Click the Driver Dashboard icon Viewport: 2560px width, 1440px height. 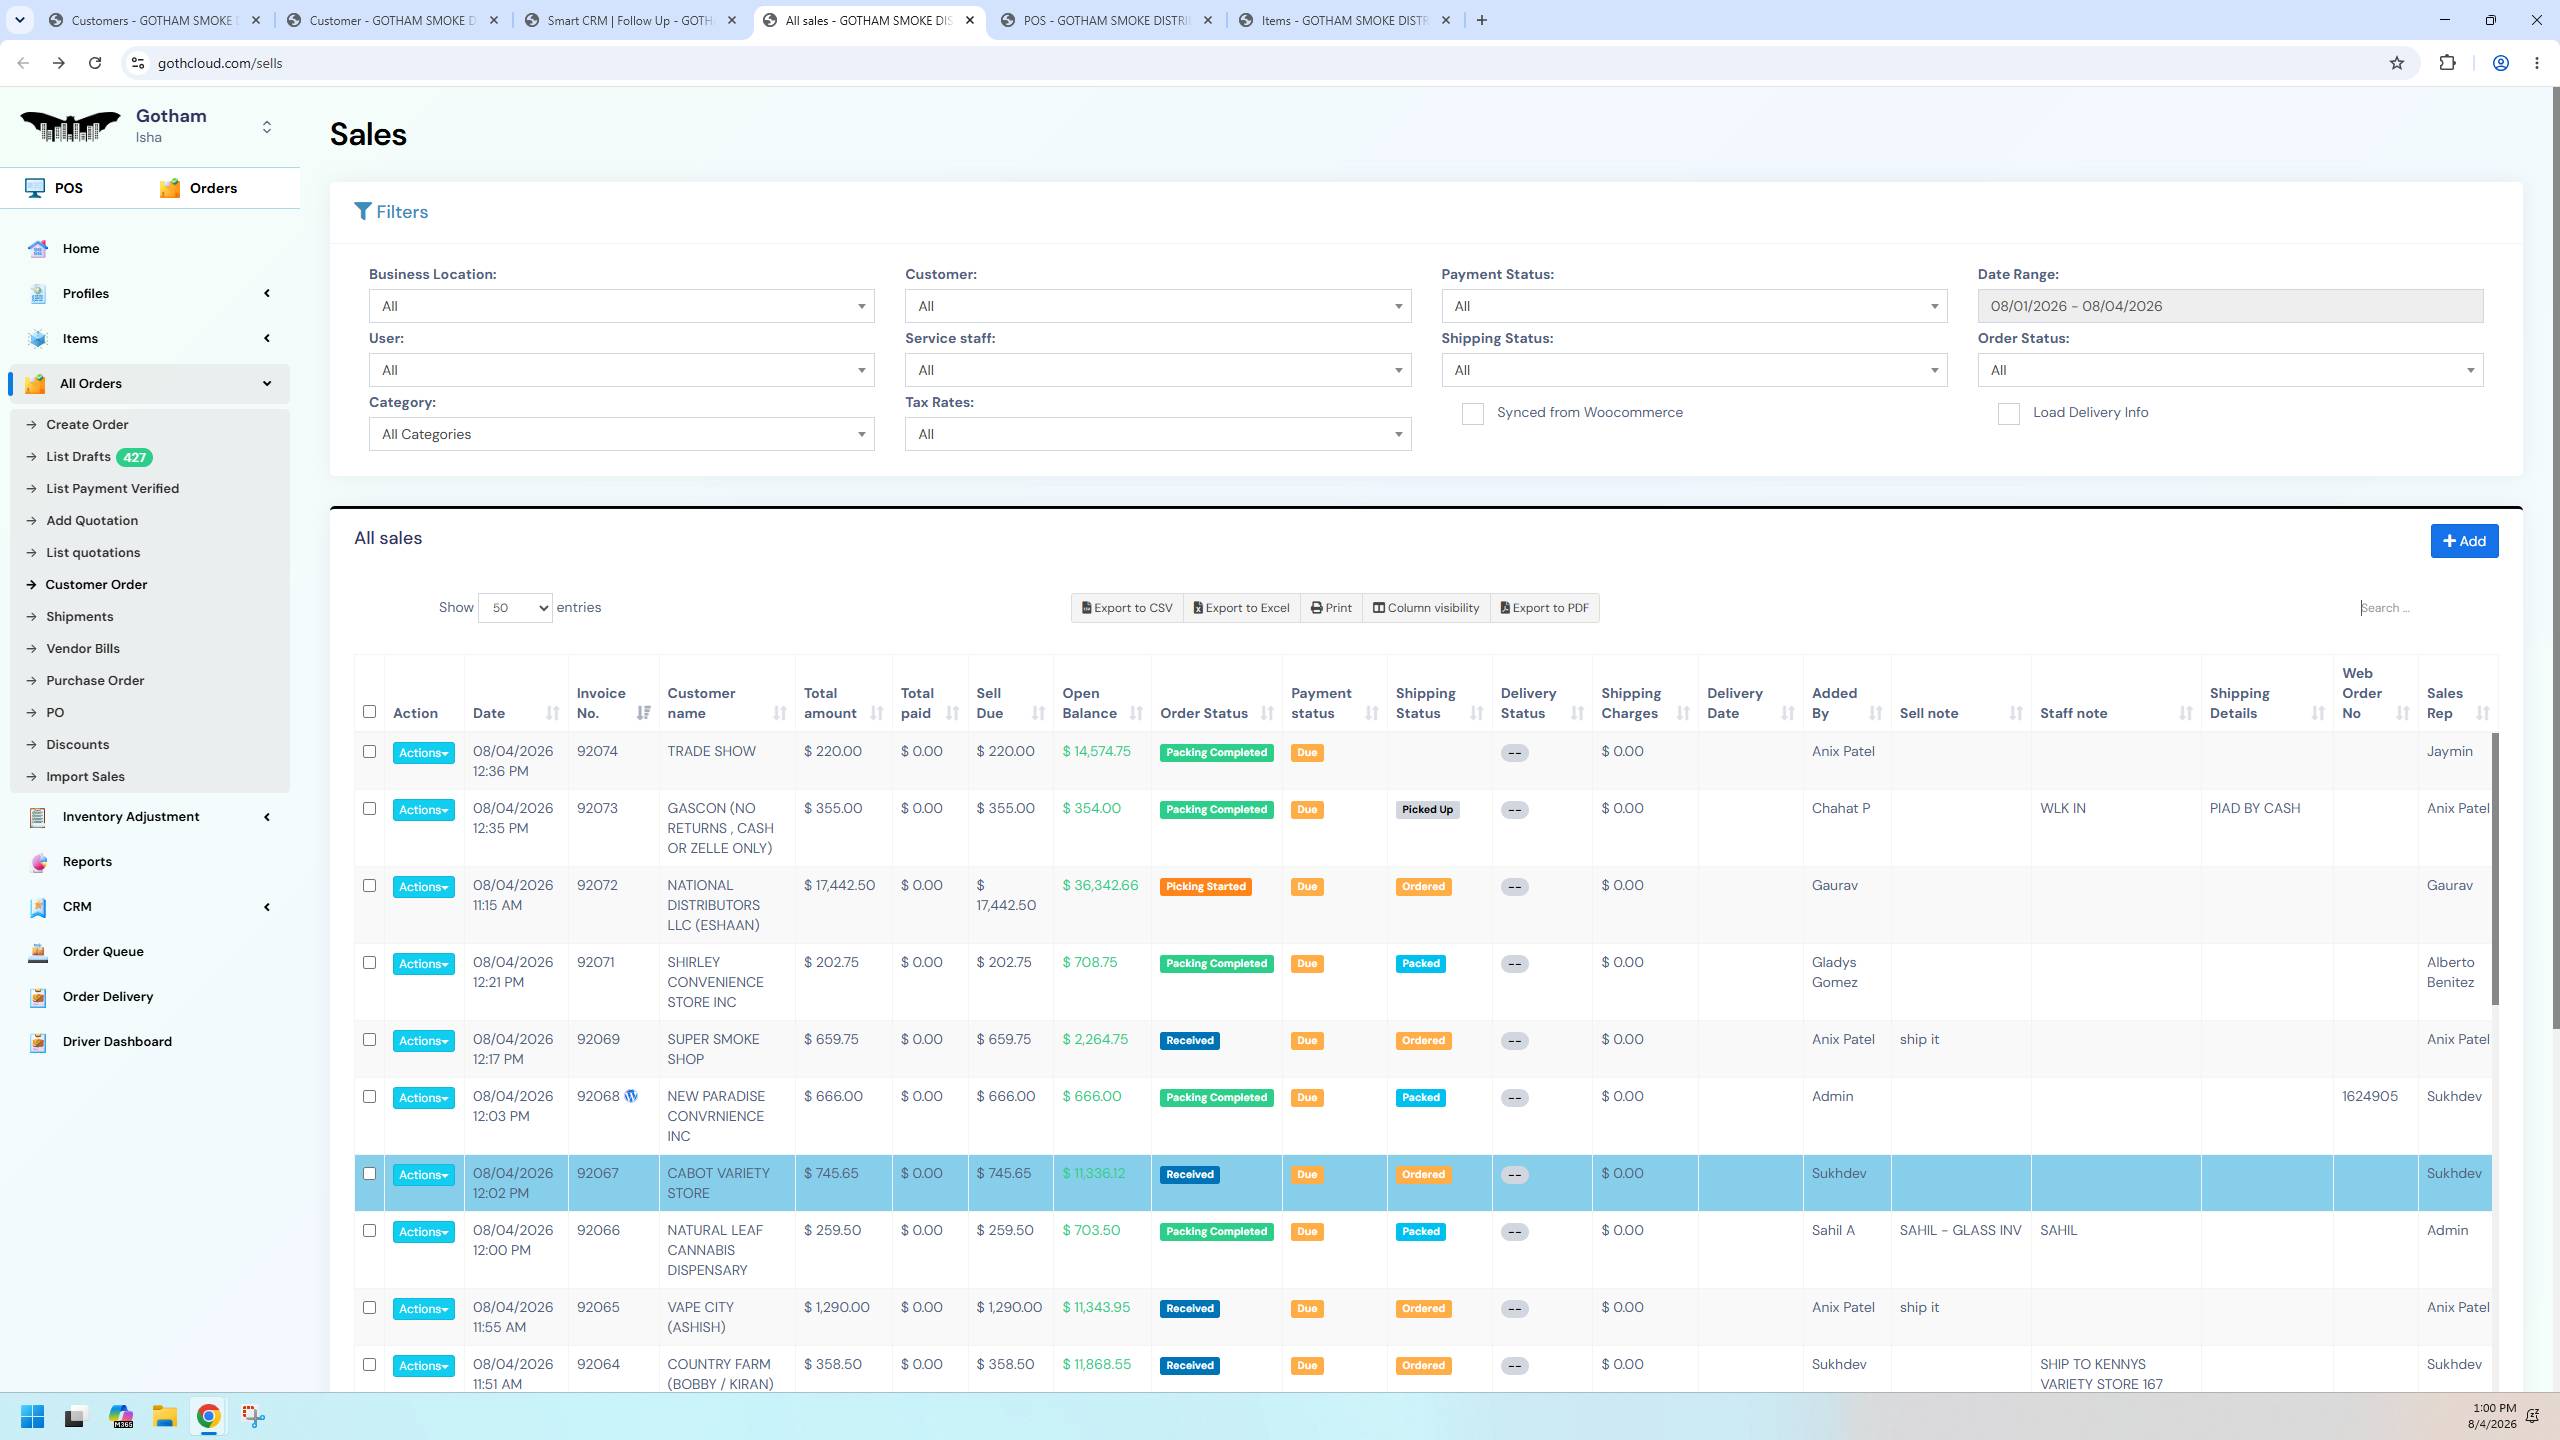click(x=38, y=1041)
